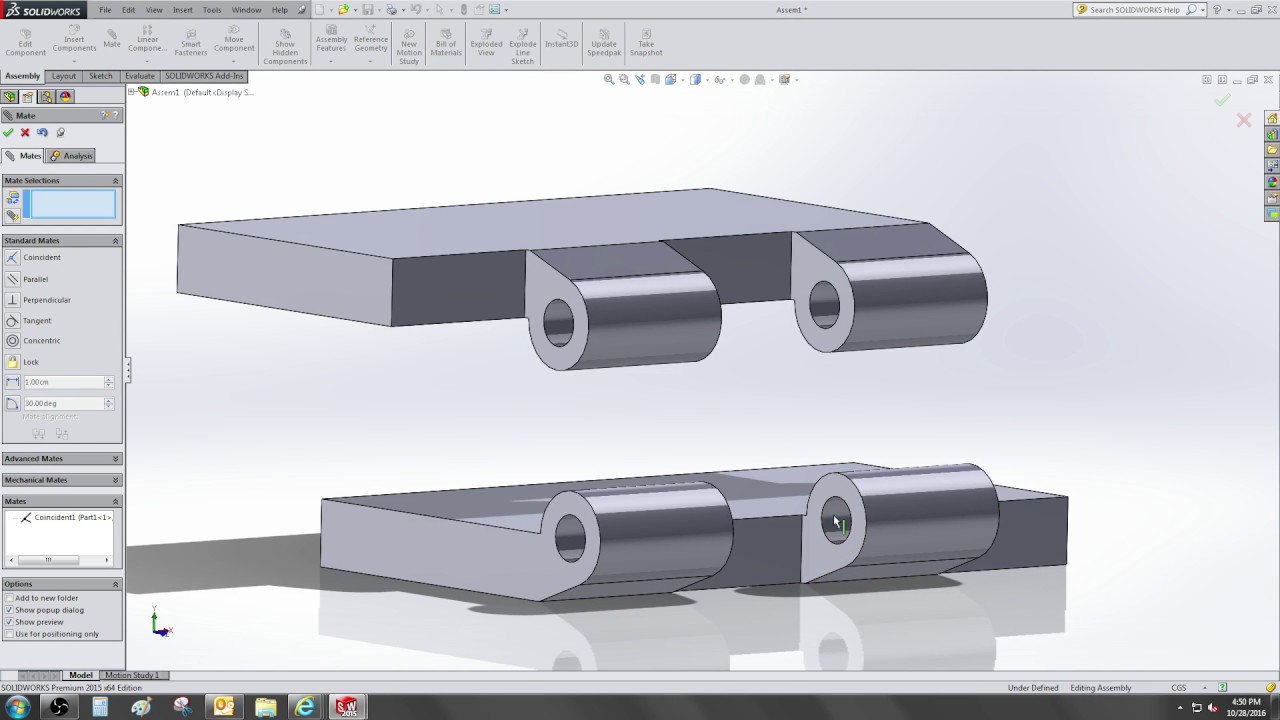
Task: Select Previous View icon
Action: [x=640, y=80]
